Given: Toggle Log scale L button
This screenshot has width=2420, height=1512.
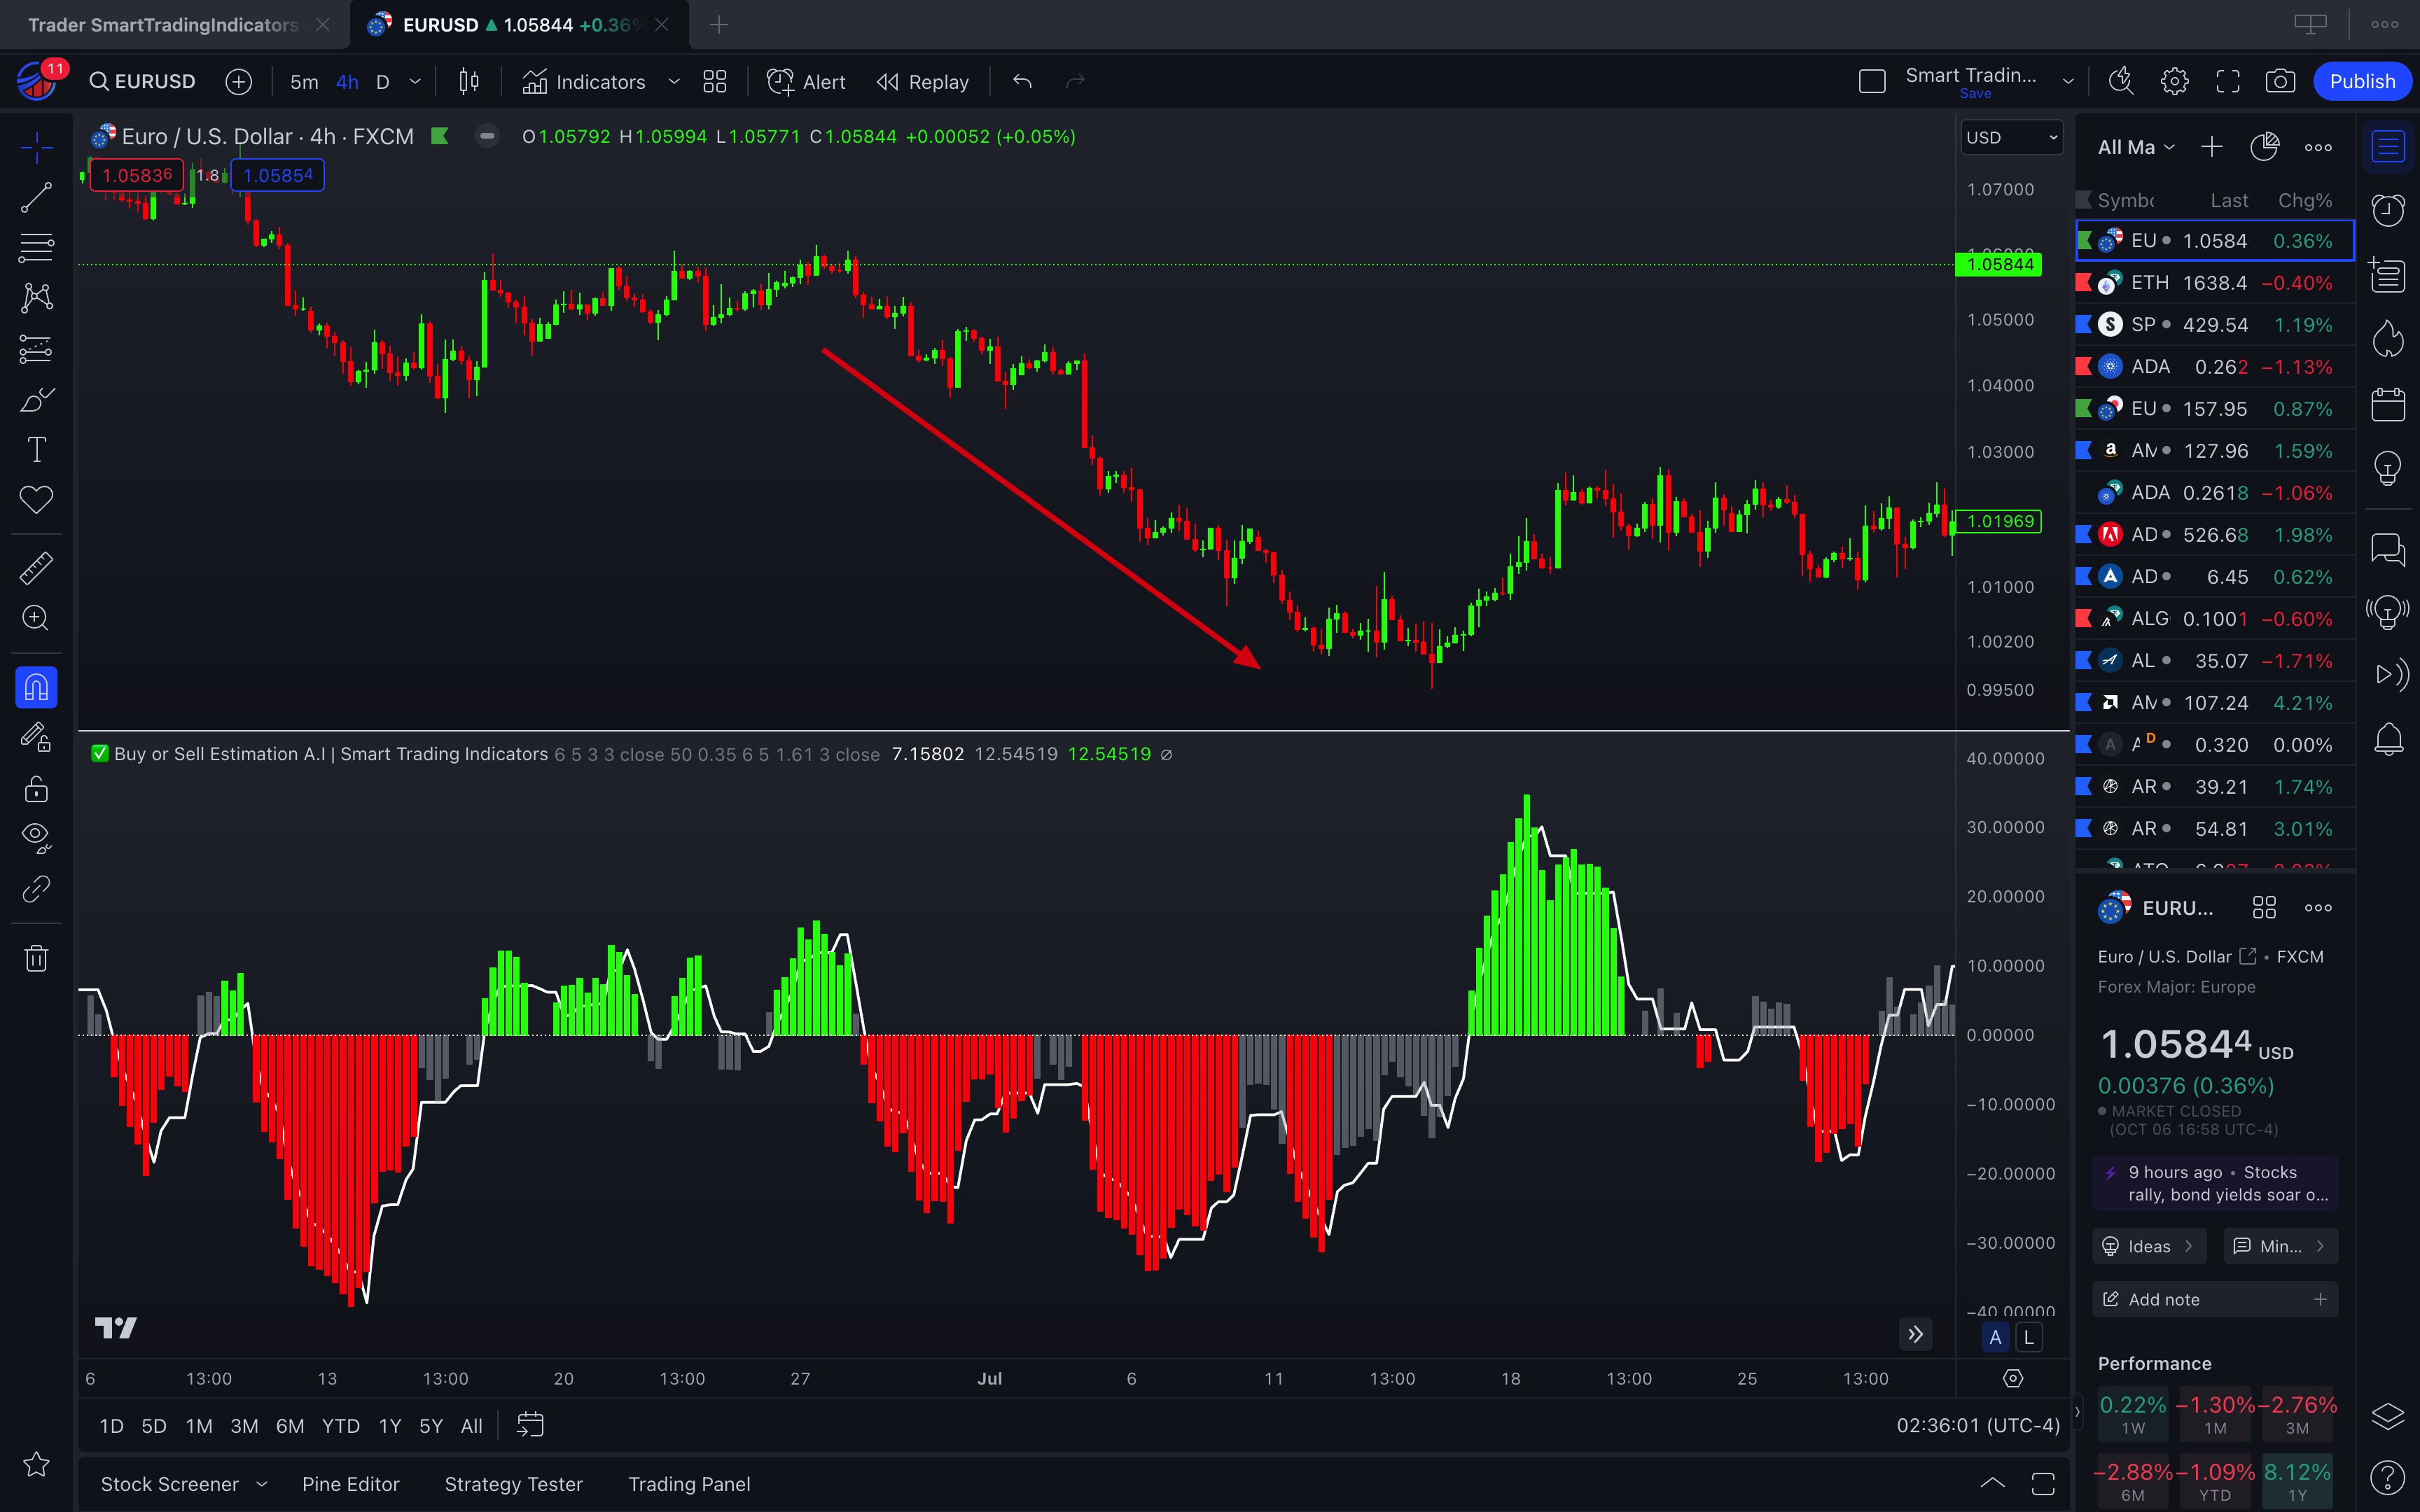Looking at the screenshot, I should click(x=2028, y=1337).
